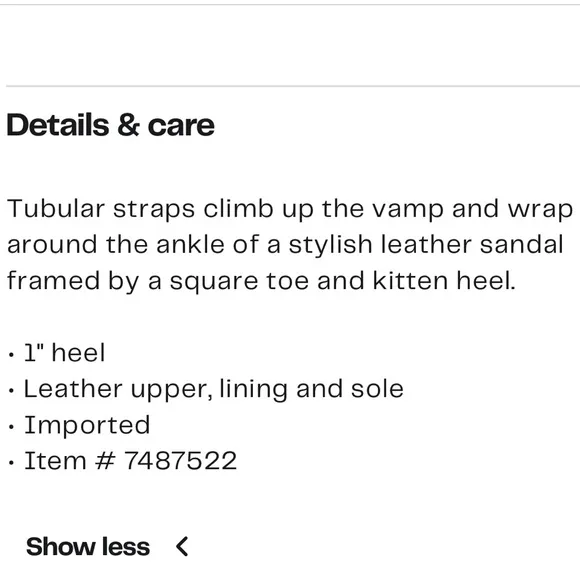Click the first description line starting with Tubular
Image resolution: width=580 pixels, height=580 pixels.
(x=290, y=209)
